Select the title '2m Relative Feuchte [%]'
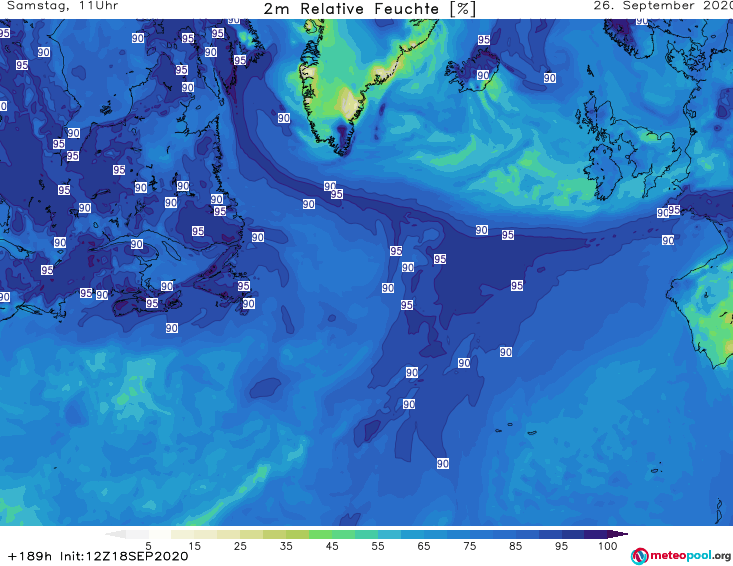Image resolution: width=733 pixels, height=566 pixels. (x=370, y=9)
